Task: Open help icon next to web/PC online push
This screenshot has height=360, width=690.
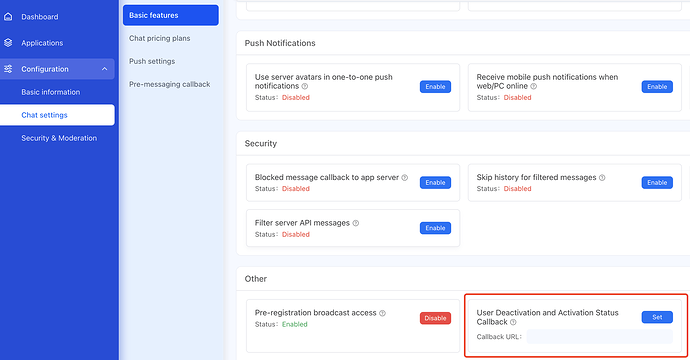Action: (533, 86)
